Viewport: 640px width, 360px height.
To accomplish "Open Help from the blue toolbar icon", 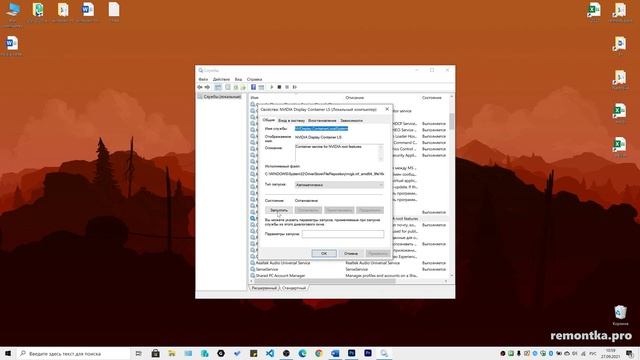I will 253,87.
